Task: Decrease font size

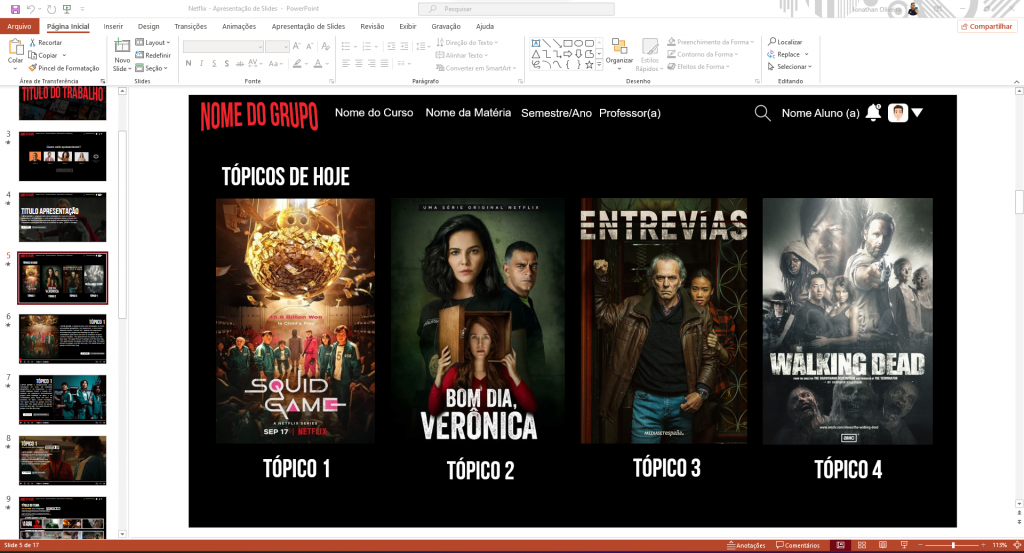Action: 310,46
